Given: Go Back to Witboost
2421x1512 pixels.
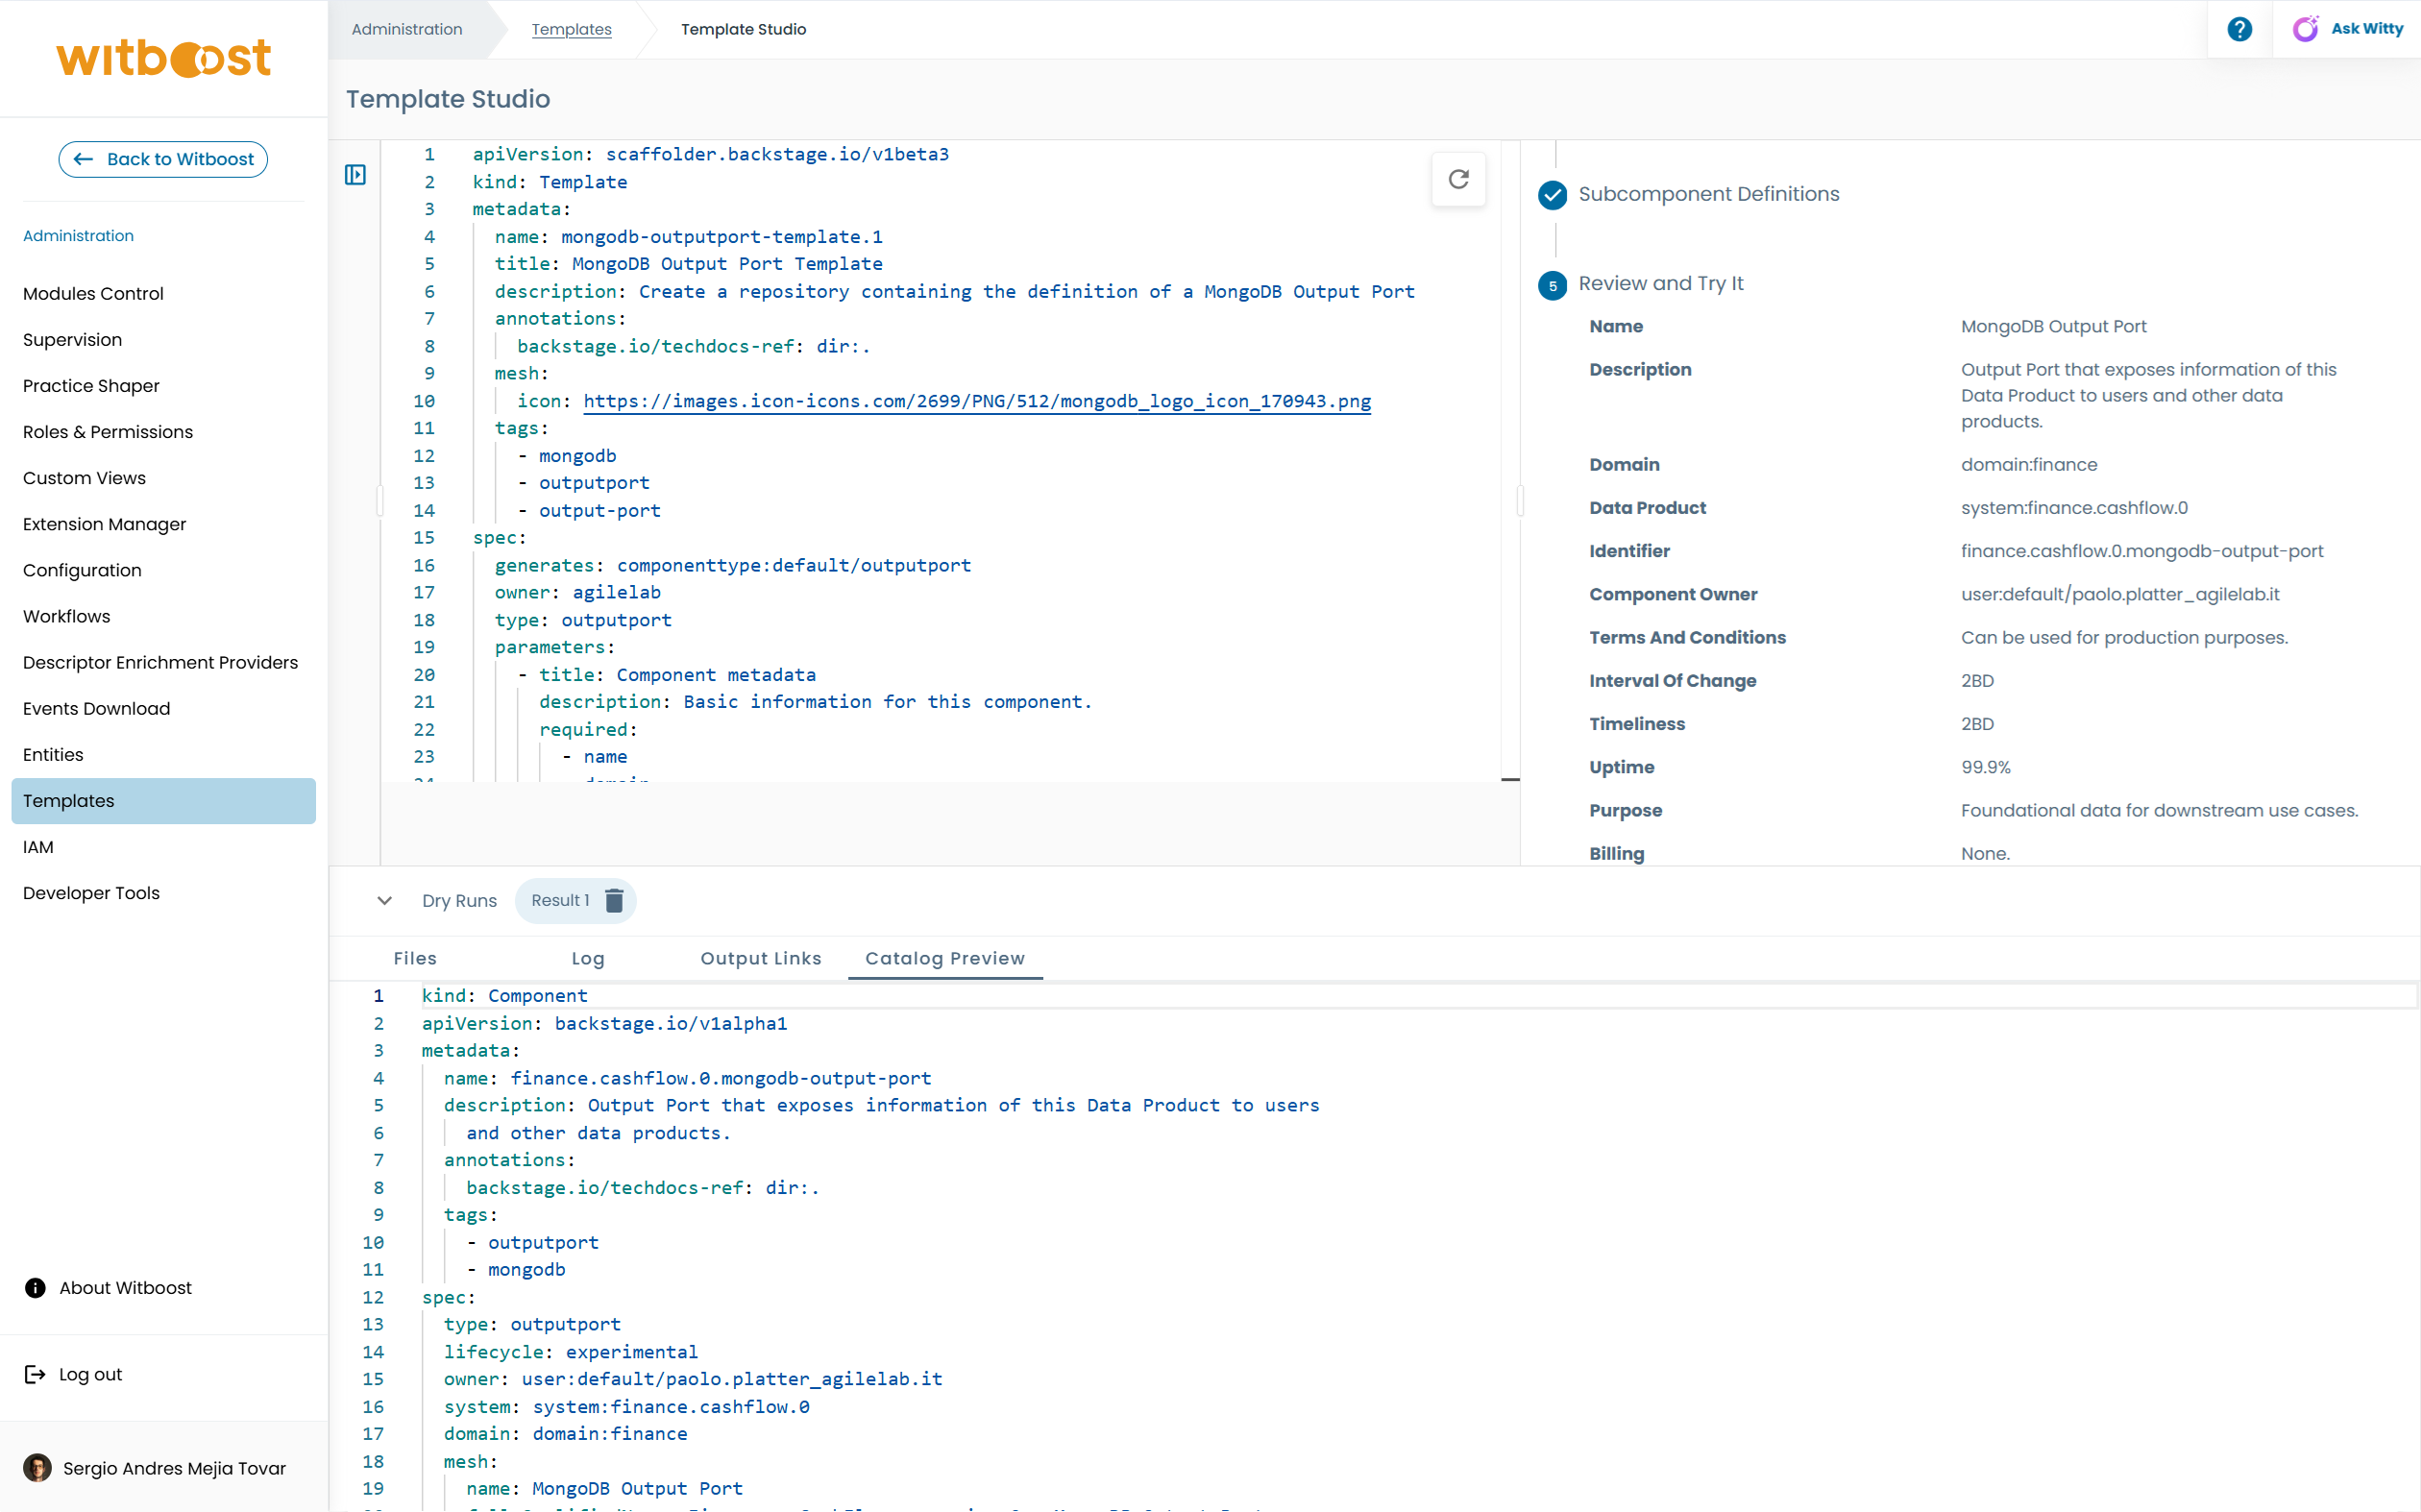Looking at the screenshot, I should point(163,159).
